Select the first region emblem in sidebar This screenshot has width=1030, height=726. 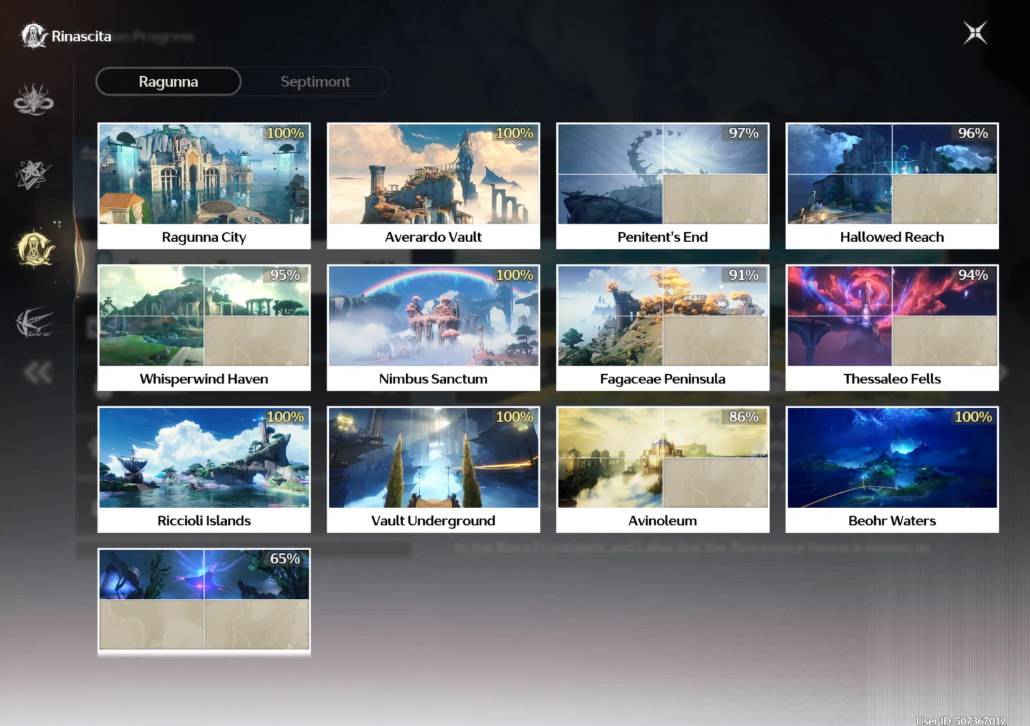click(x=34, y=99)
